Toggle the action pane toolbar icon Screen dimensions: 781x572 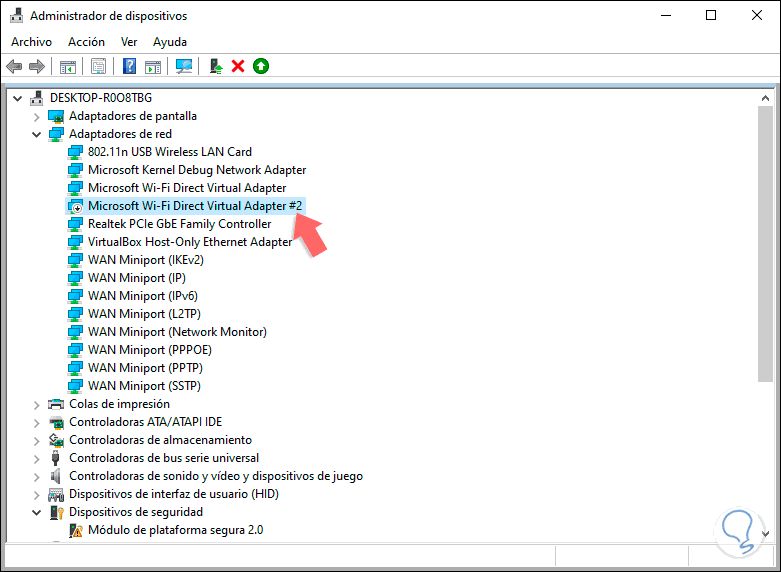coord(153,66)
